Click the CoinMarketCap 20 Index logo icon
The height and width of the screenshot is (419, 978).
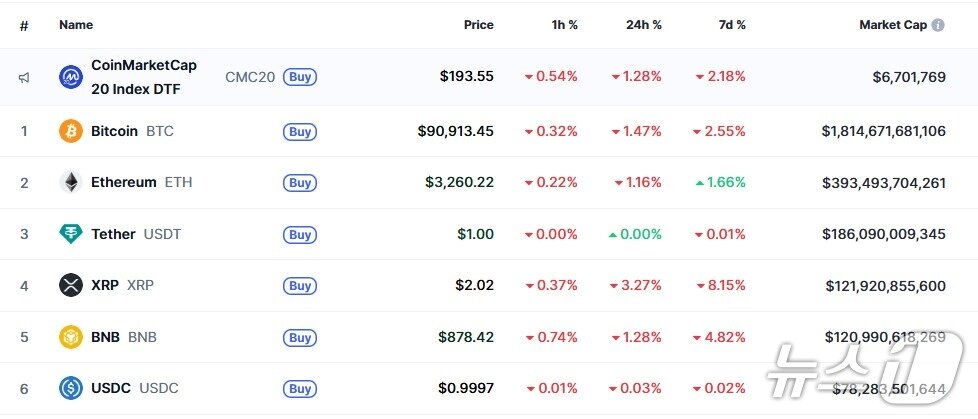click(x=71, y=77)
